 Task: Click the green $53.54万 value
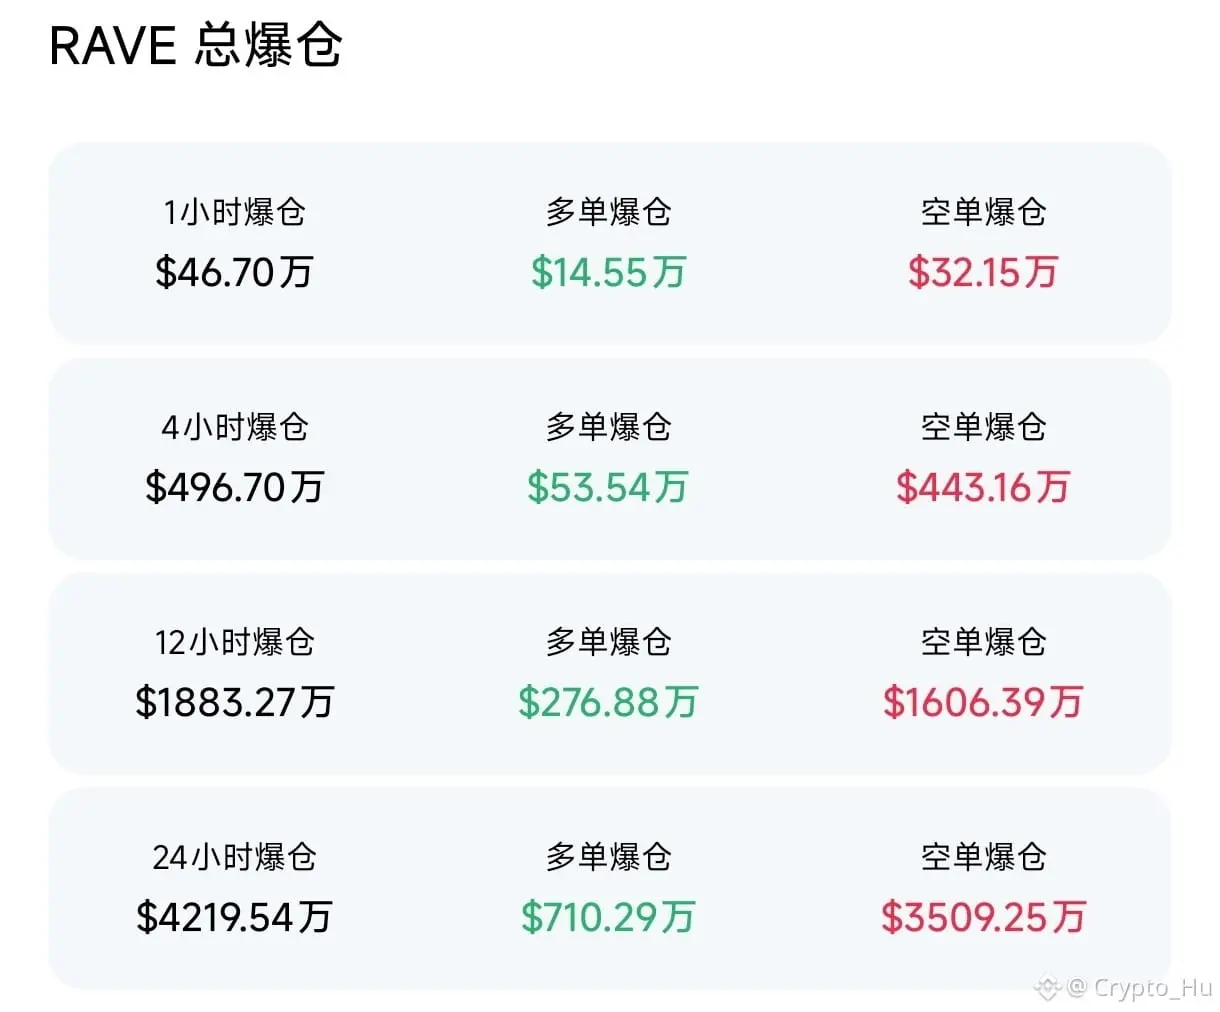click(608, 487)
